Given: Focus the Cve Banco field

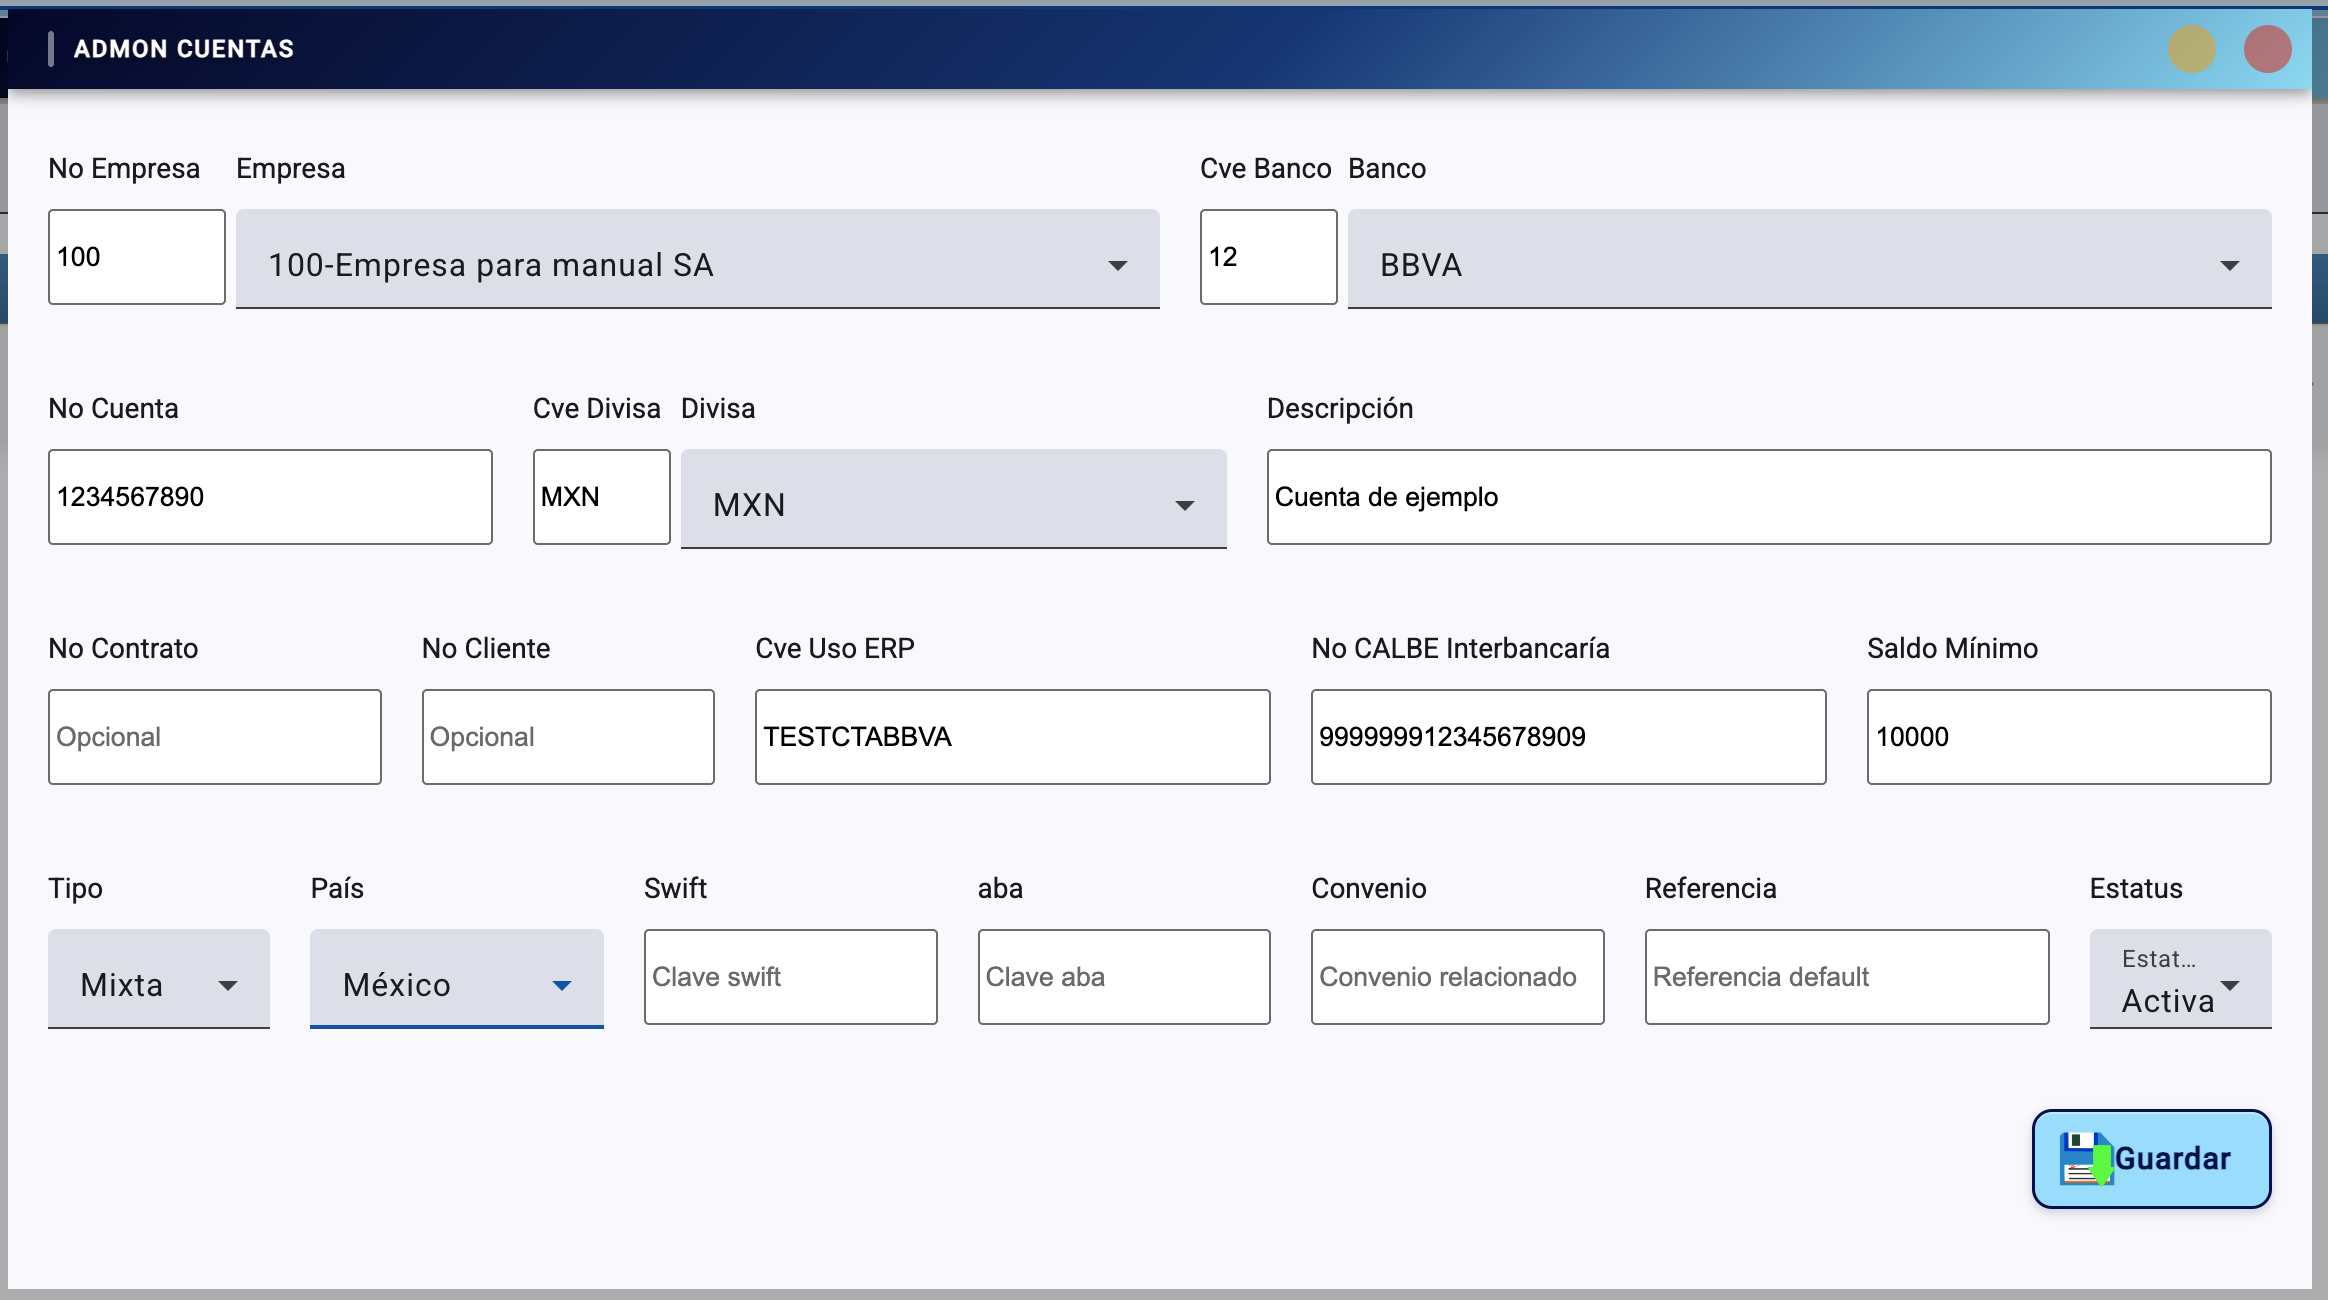Looking at the screenshot, I should (x=1267, y=257).
